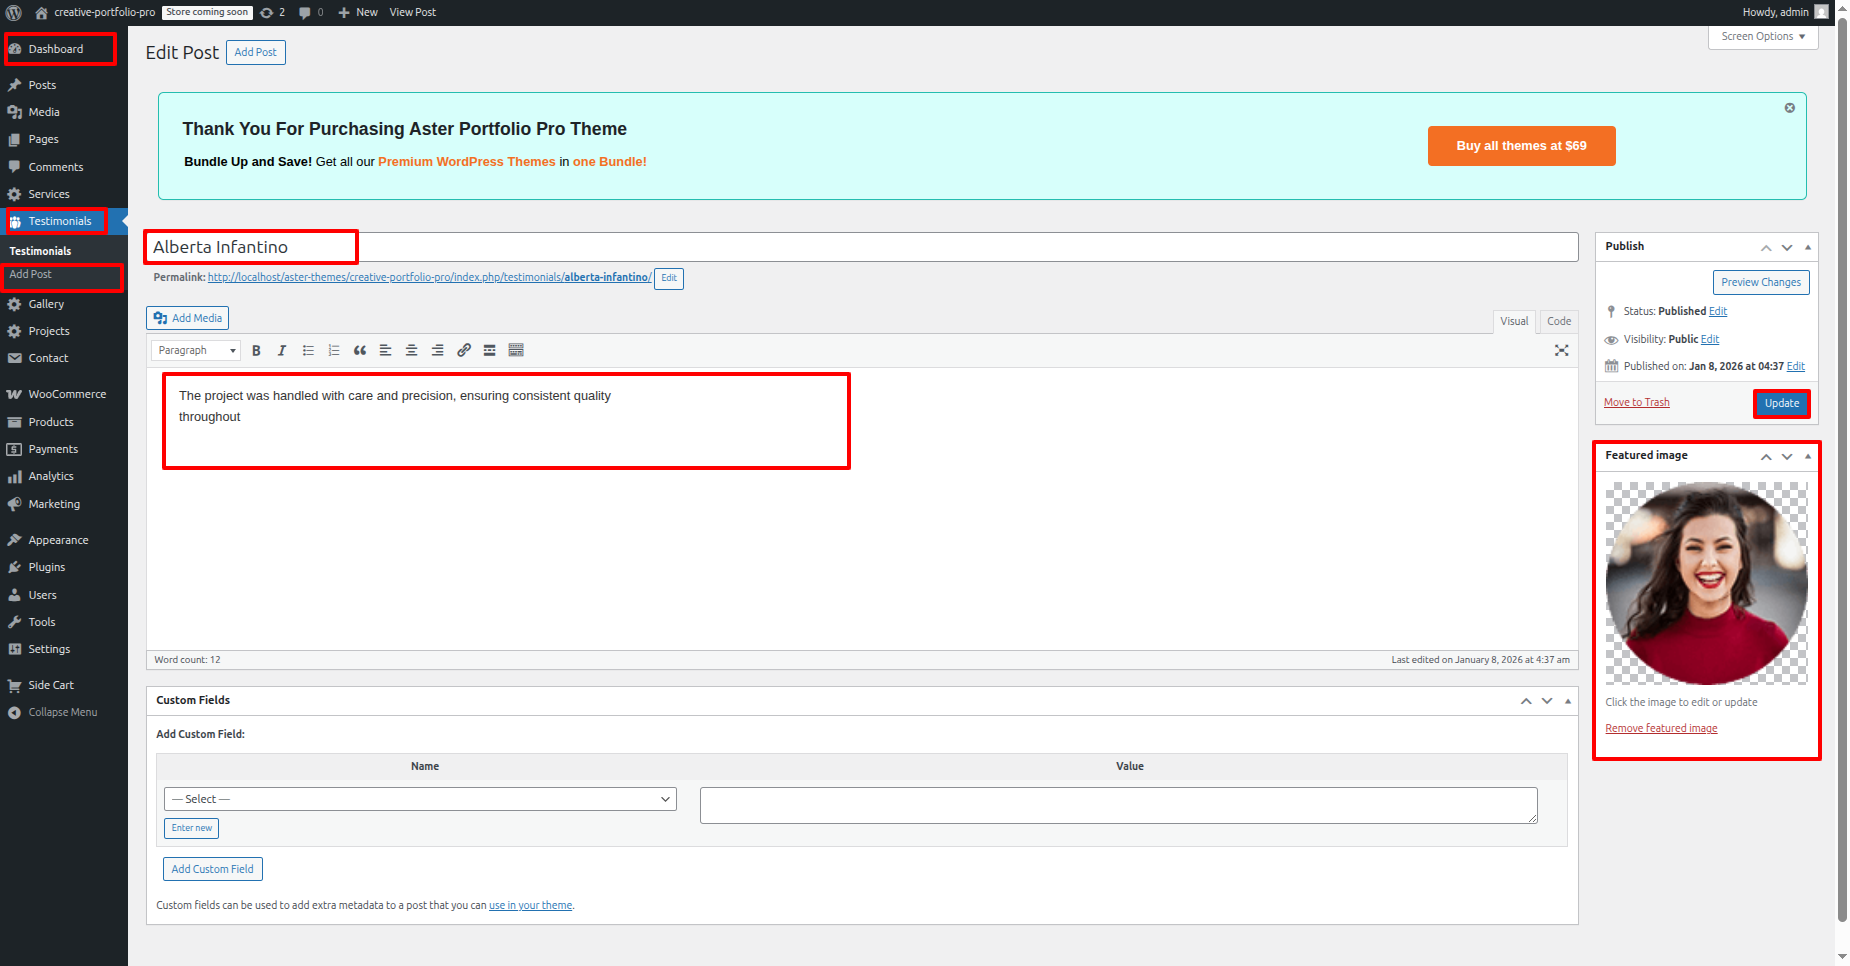Screen dimensions: 1850x966
Task: Click the insert link icon
Action: point(464,351)
